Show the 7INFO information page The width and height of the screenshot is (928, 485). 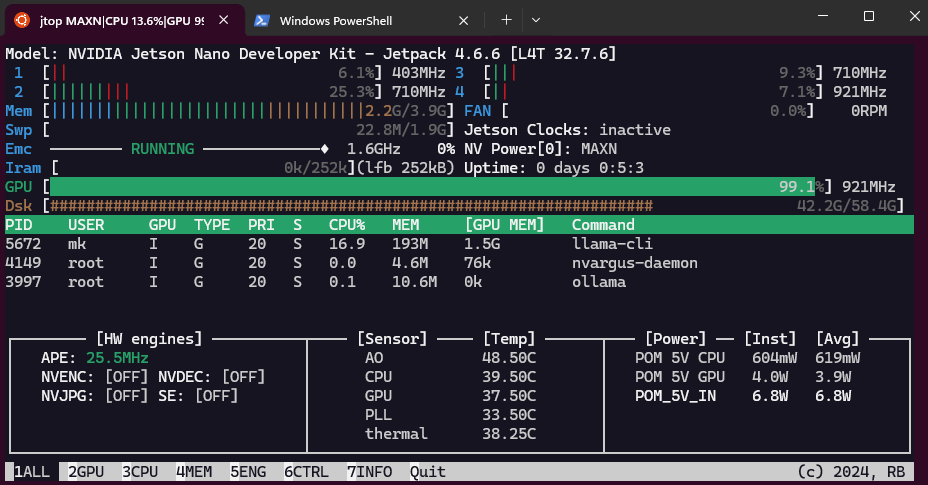coord(372,471)
